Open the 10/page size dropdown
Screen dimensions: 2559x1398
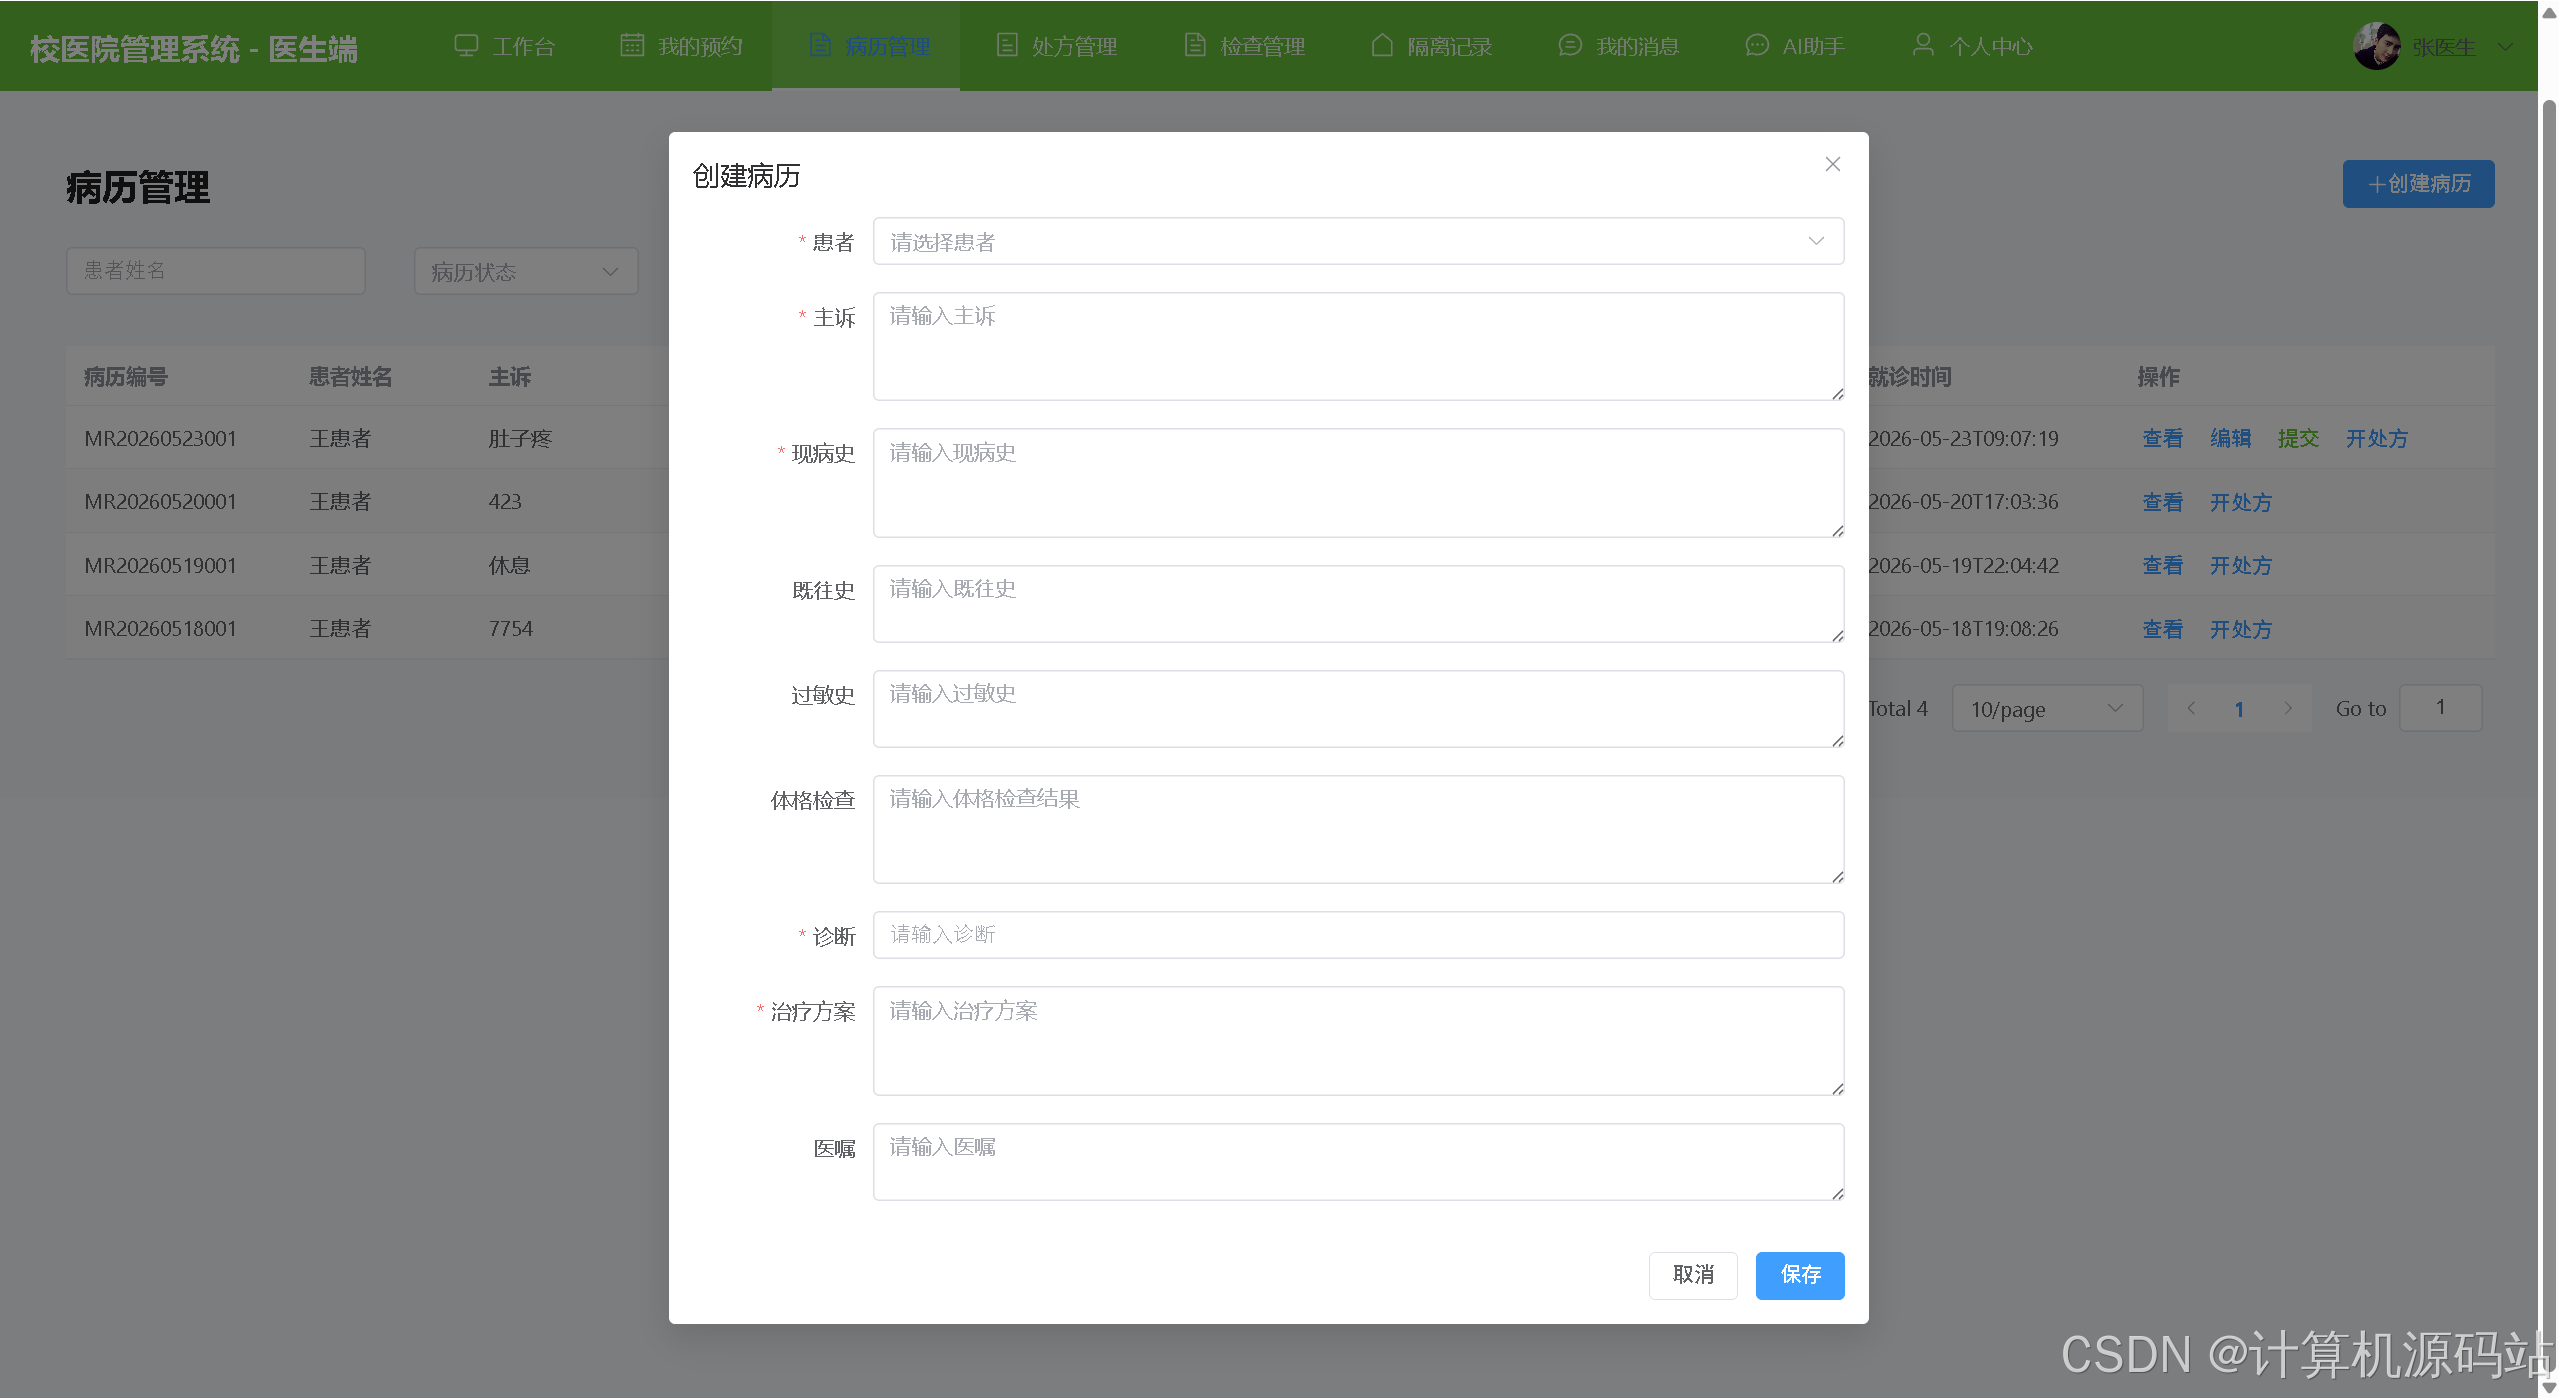pyautogui.click(x=2047, y=708)
